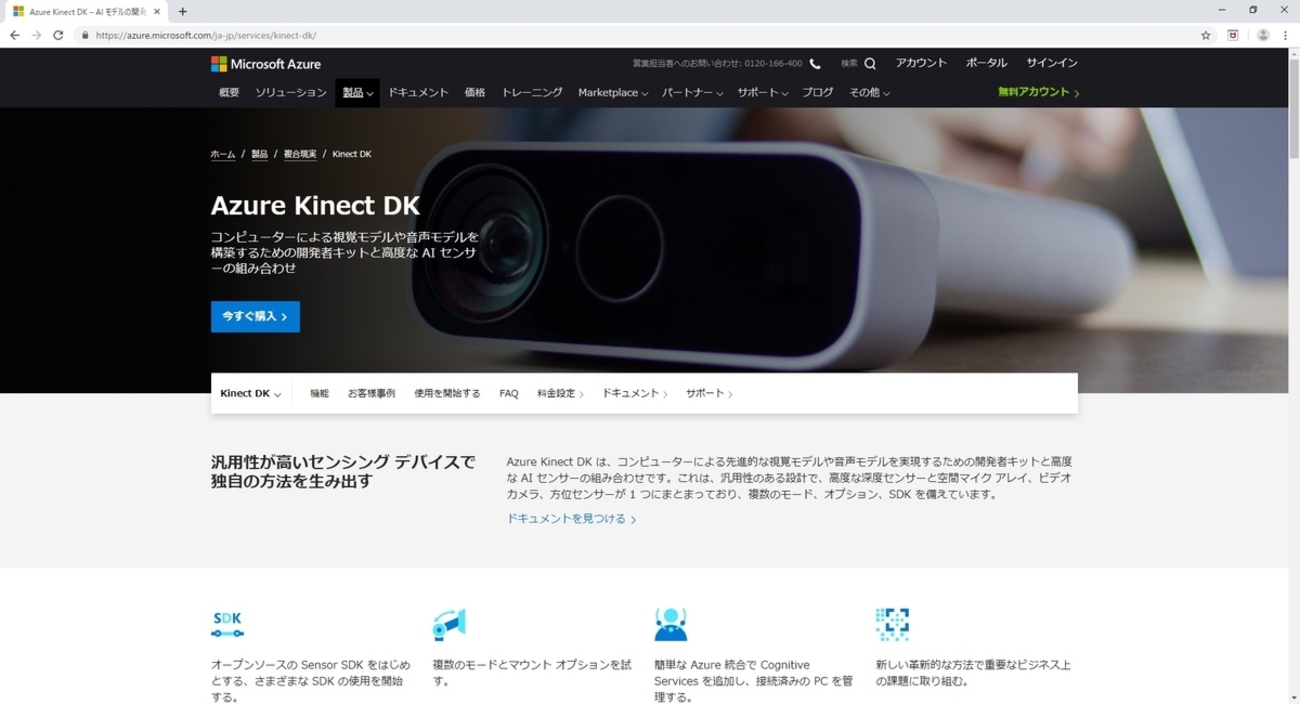The height and width of the screenshot is (704, 1300).
Task: Open the browser profile avatar icon
Action: (x=1263, y=35)
